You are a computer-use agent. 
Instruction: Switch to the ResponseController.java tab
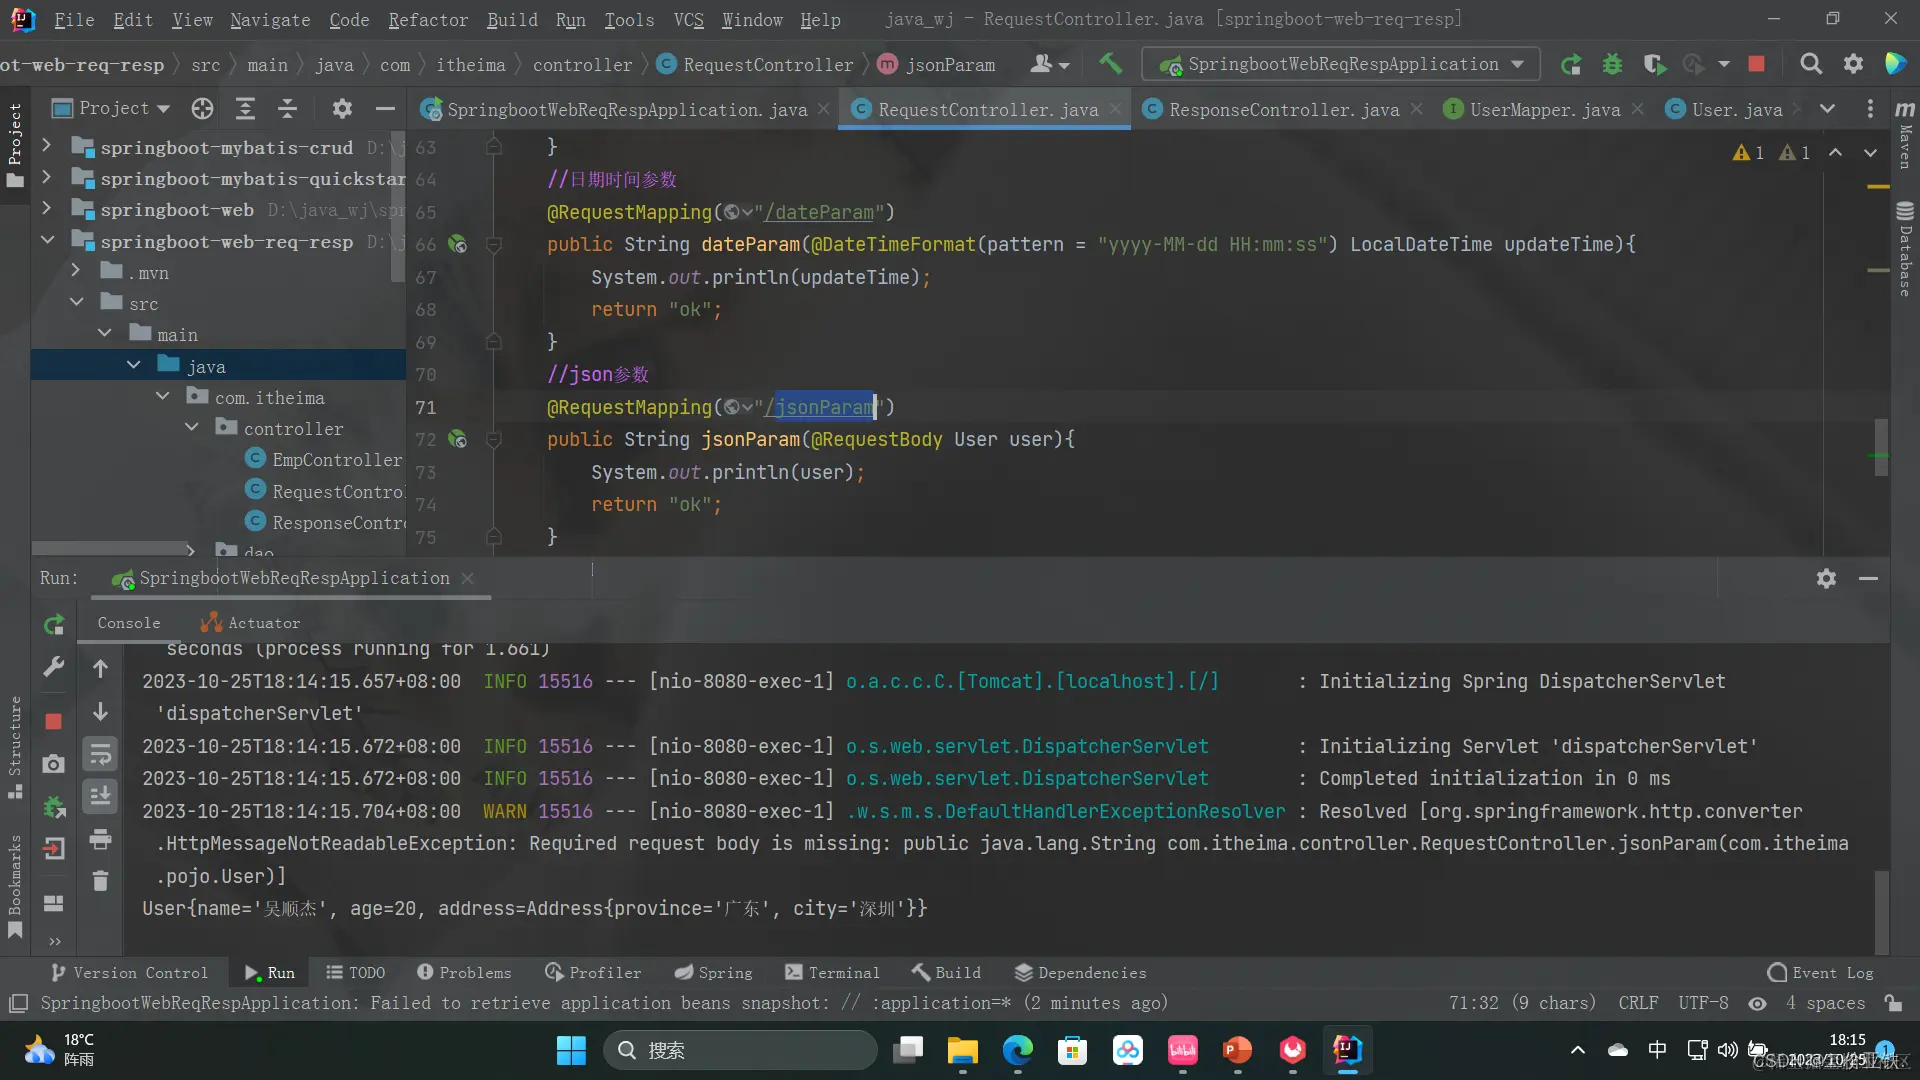pyautogui.click(x=1283, y=109)
